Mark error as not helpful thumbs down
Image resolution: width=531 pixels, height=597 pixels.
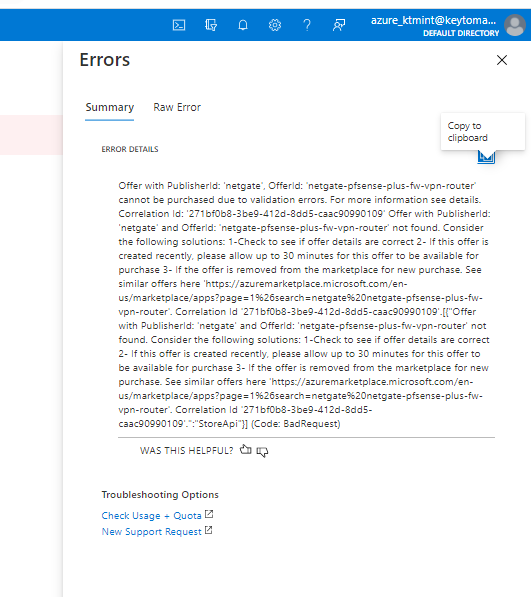point(262,452)
